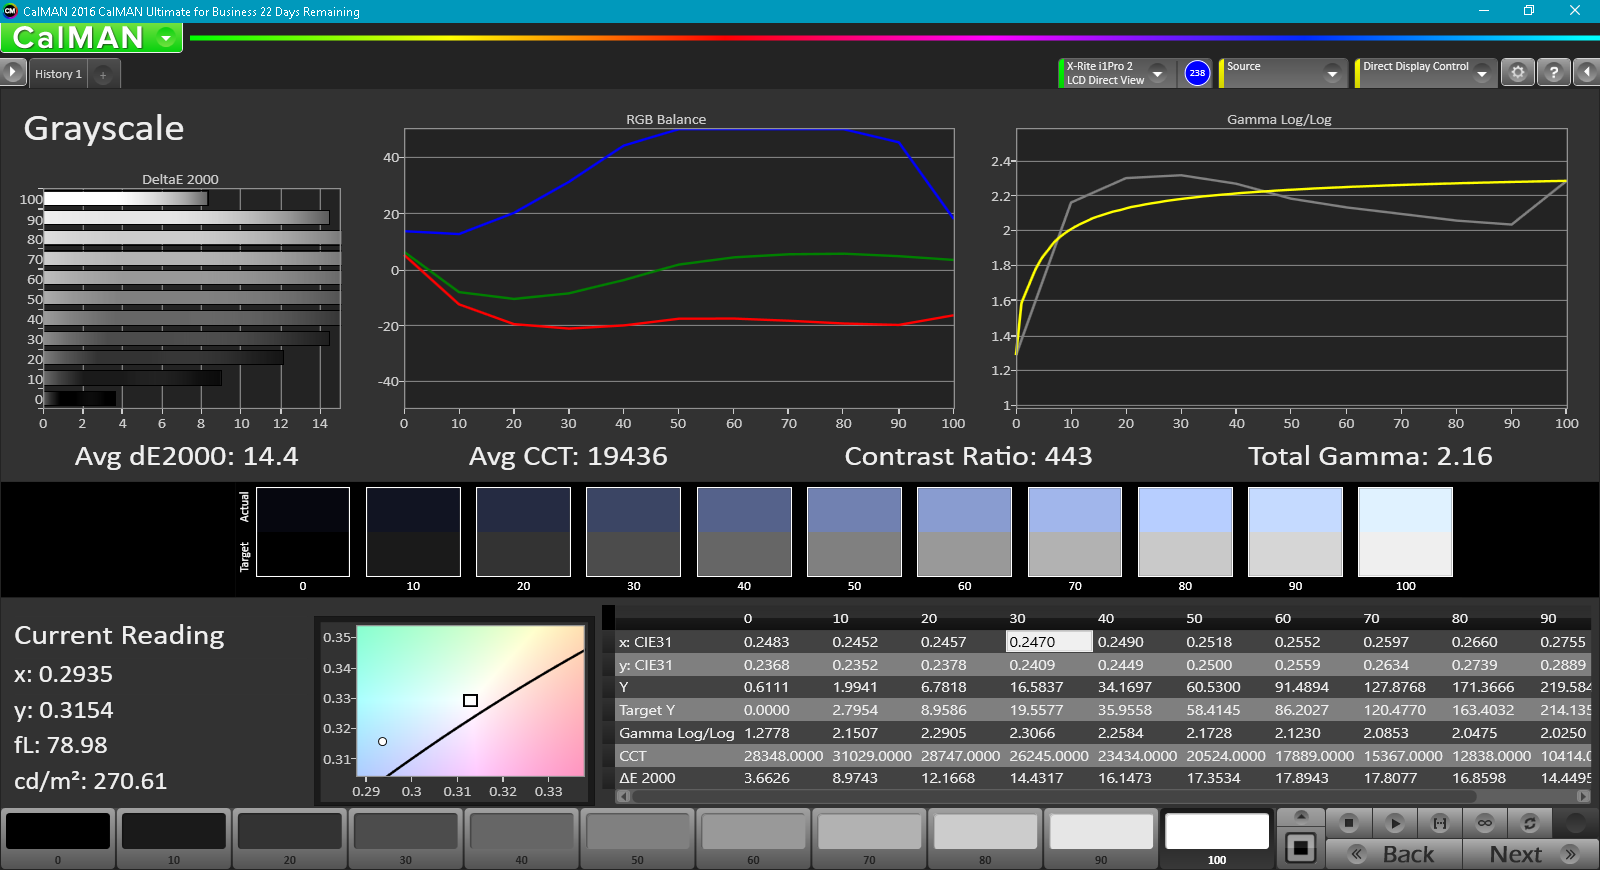This screenshot has width=1600, height=870.
Task: Click the x CIE31 cell at 30
Action: (1049, 642)
